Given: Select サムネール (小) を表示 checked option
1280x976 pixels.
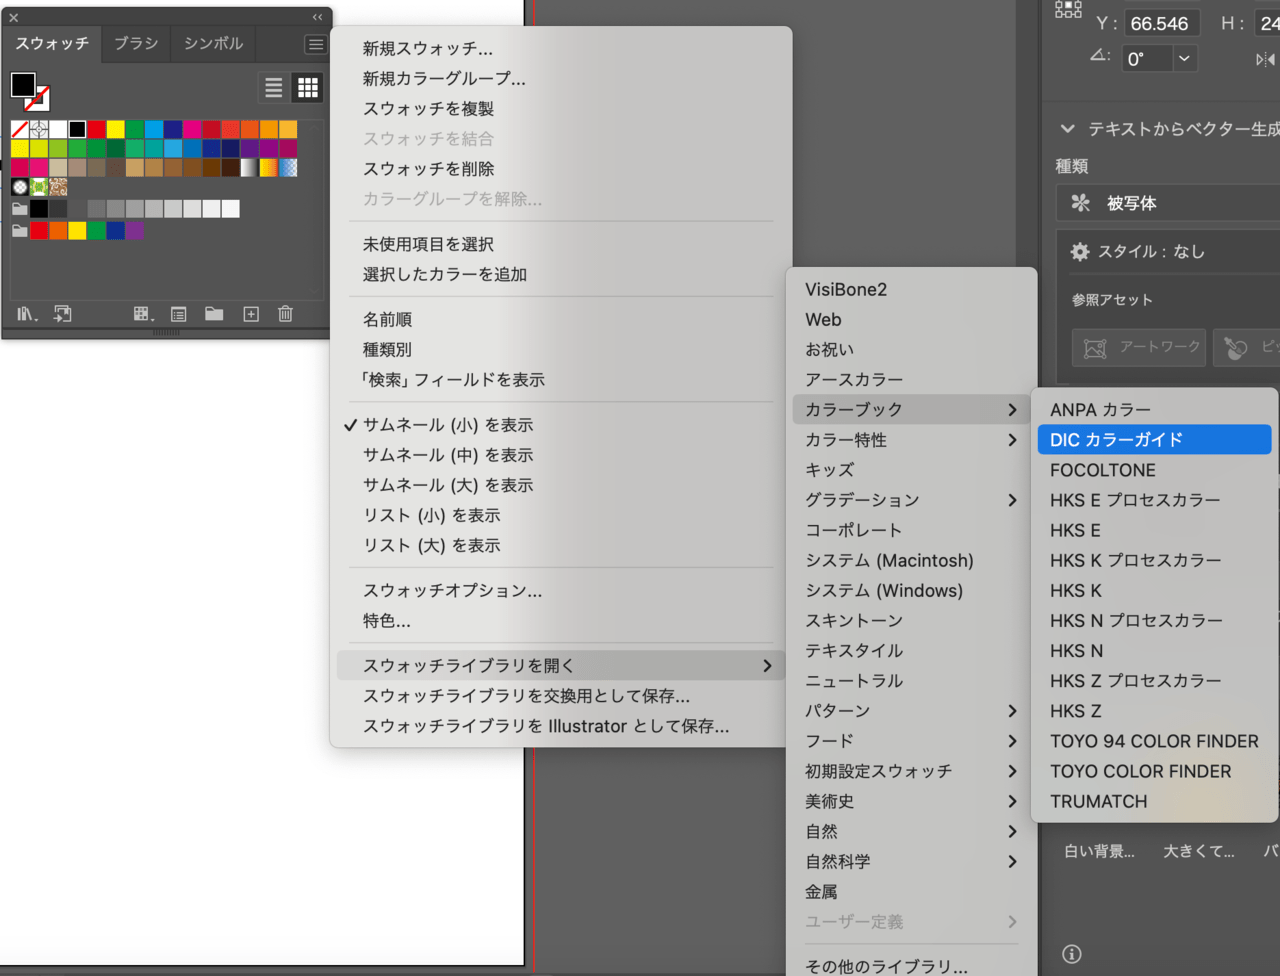Looking at the screenshot, I should click(x=447, y=425).
